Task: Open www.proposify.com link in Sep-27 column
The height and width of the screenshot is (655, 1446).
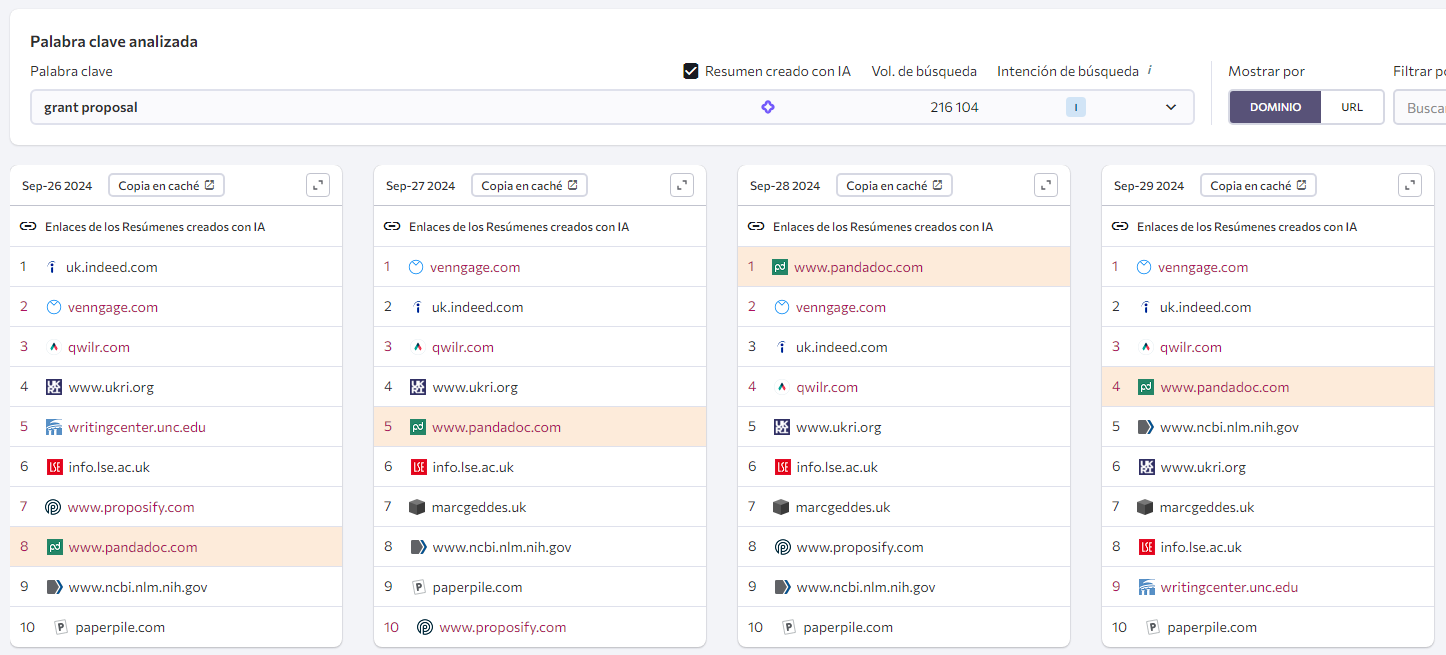Action: tap(502, 627)
